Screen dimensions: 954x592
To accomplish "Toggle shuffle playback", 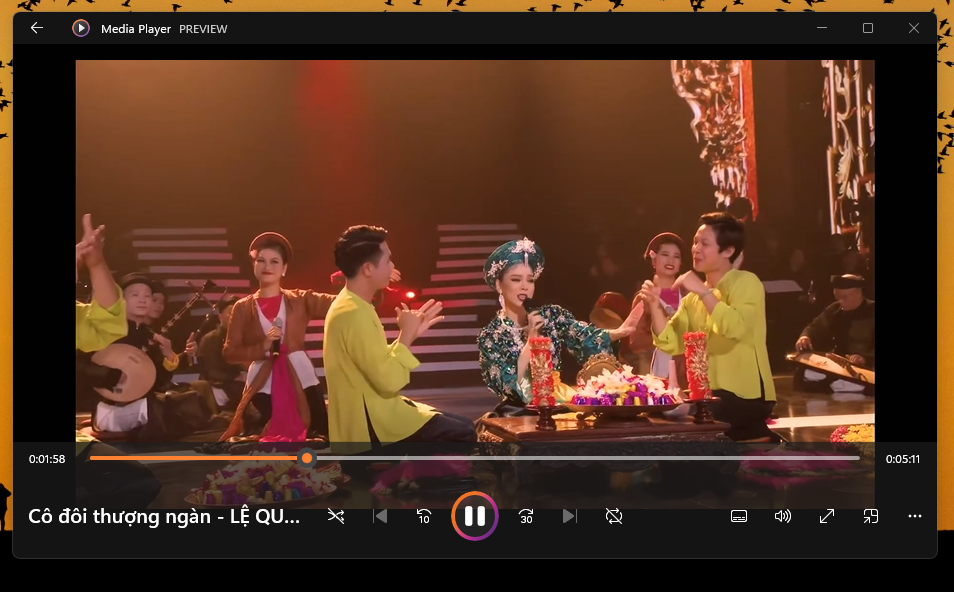I will click(x=336, y=517).
